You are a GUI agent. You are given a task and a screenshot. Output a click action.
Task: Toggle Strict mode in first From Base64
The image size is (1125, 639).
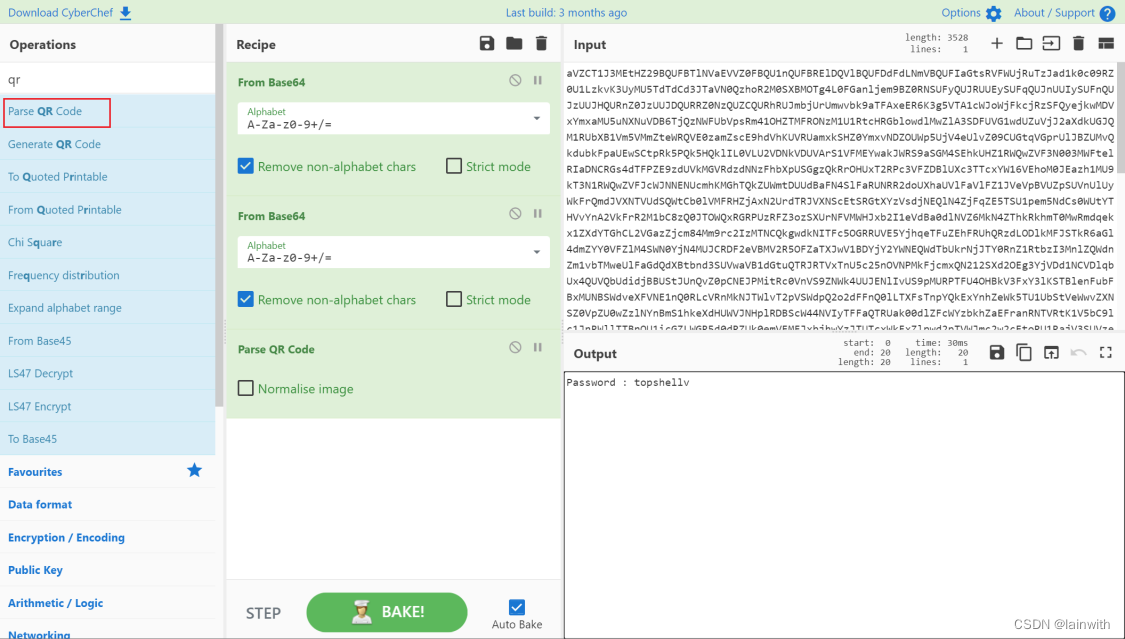[x=453, y=166]
